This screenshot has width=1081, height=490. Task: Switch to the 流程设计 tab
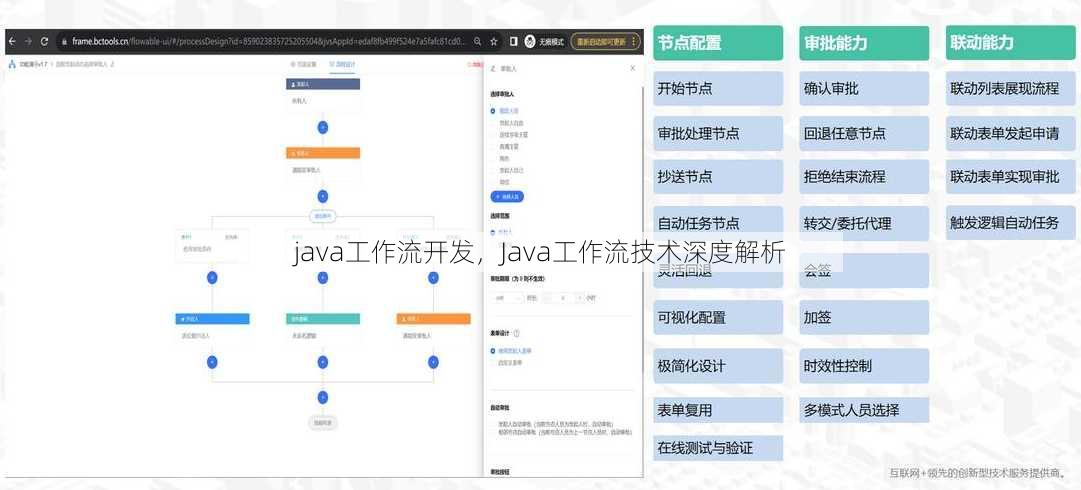341,64
